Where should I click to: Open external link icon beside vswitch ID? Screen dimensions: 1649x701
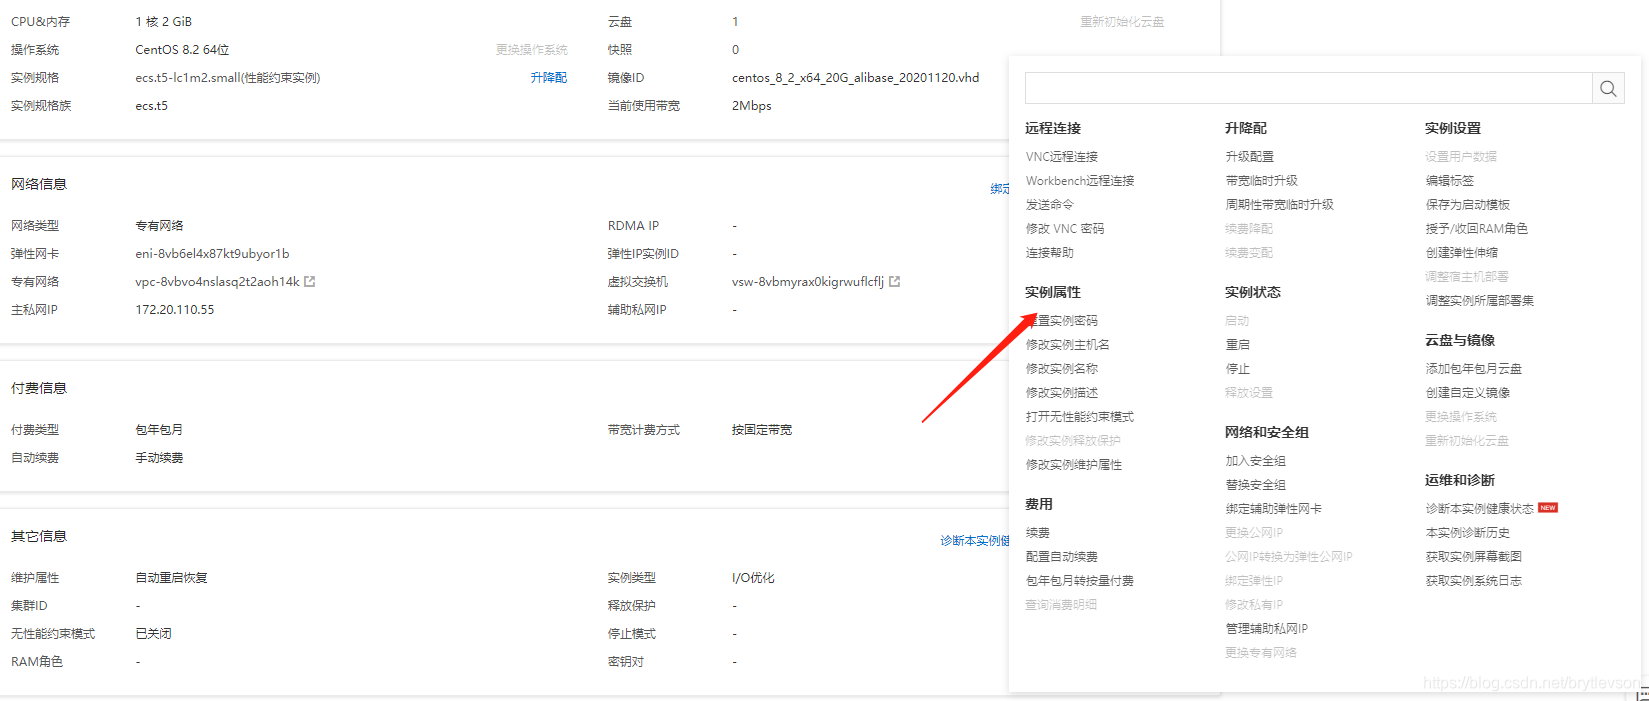pos(895,282)
